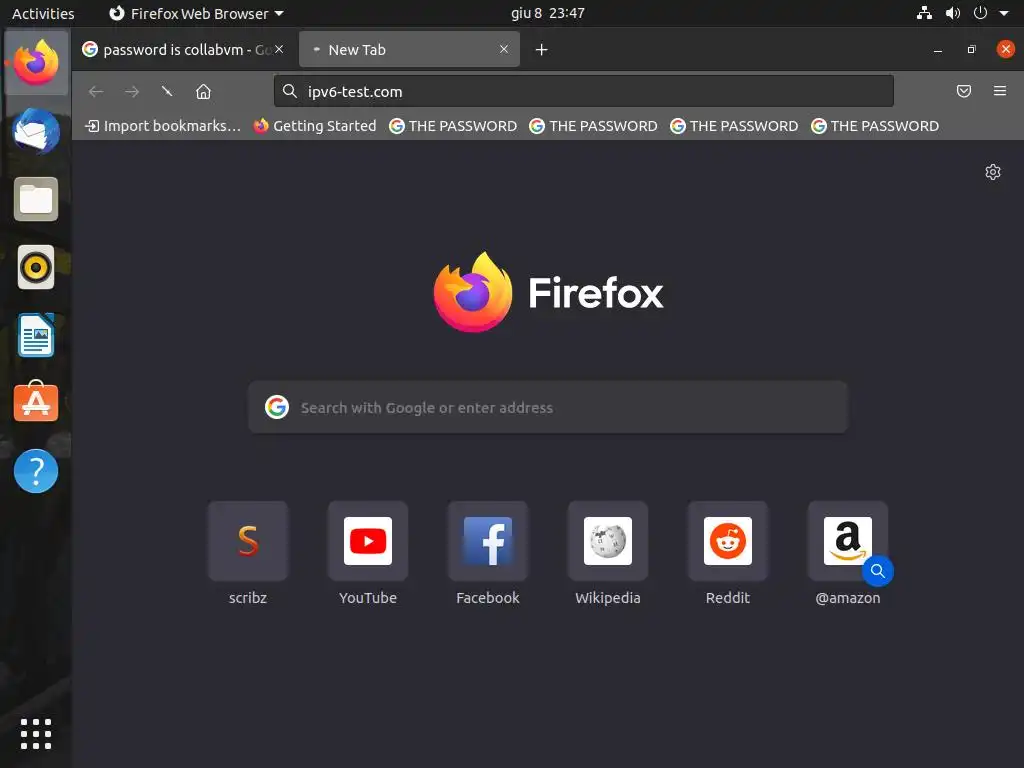Open the last THE PASSWORD bookmark
The width and height of the screenshot is (1024, 768).
click(x=875, y=126)
